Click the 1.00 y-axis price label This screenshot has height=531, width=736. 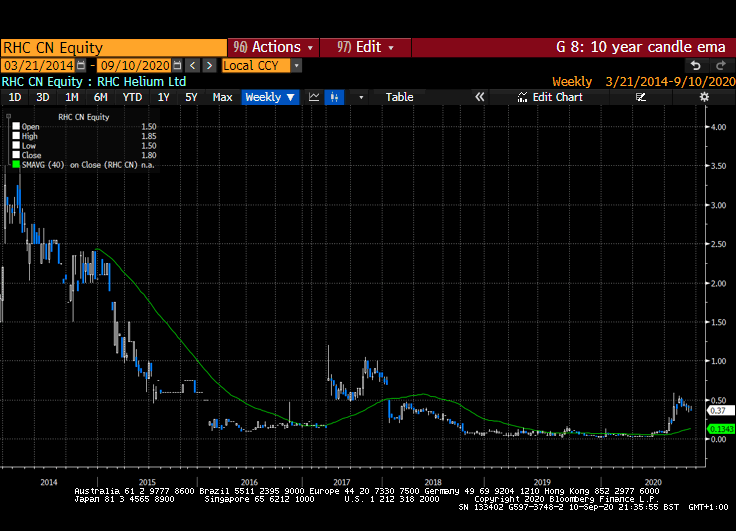click(718, 361)
